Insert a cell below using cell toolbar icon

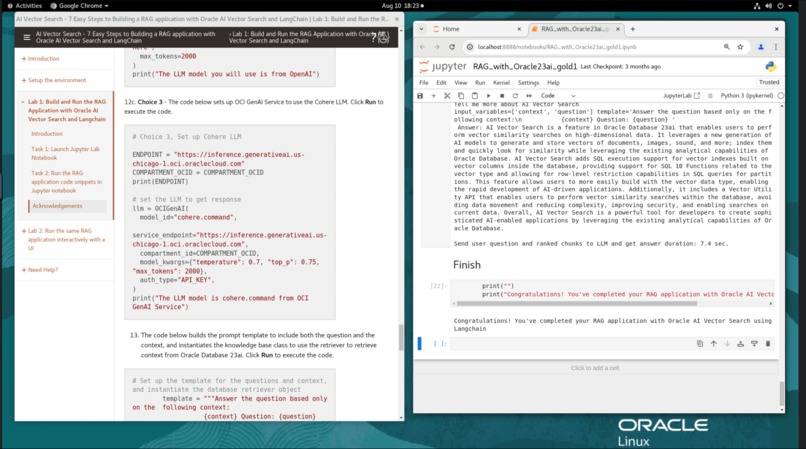point(754,344)
